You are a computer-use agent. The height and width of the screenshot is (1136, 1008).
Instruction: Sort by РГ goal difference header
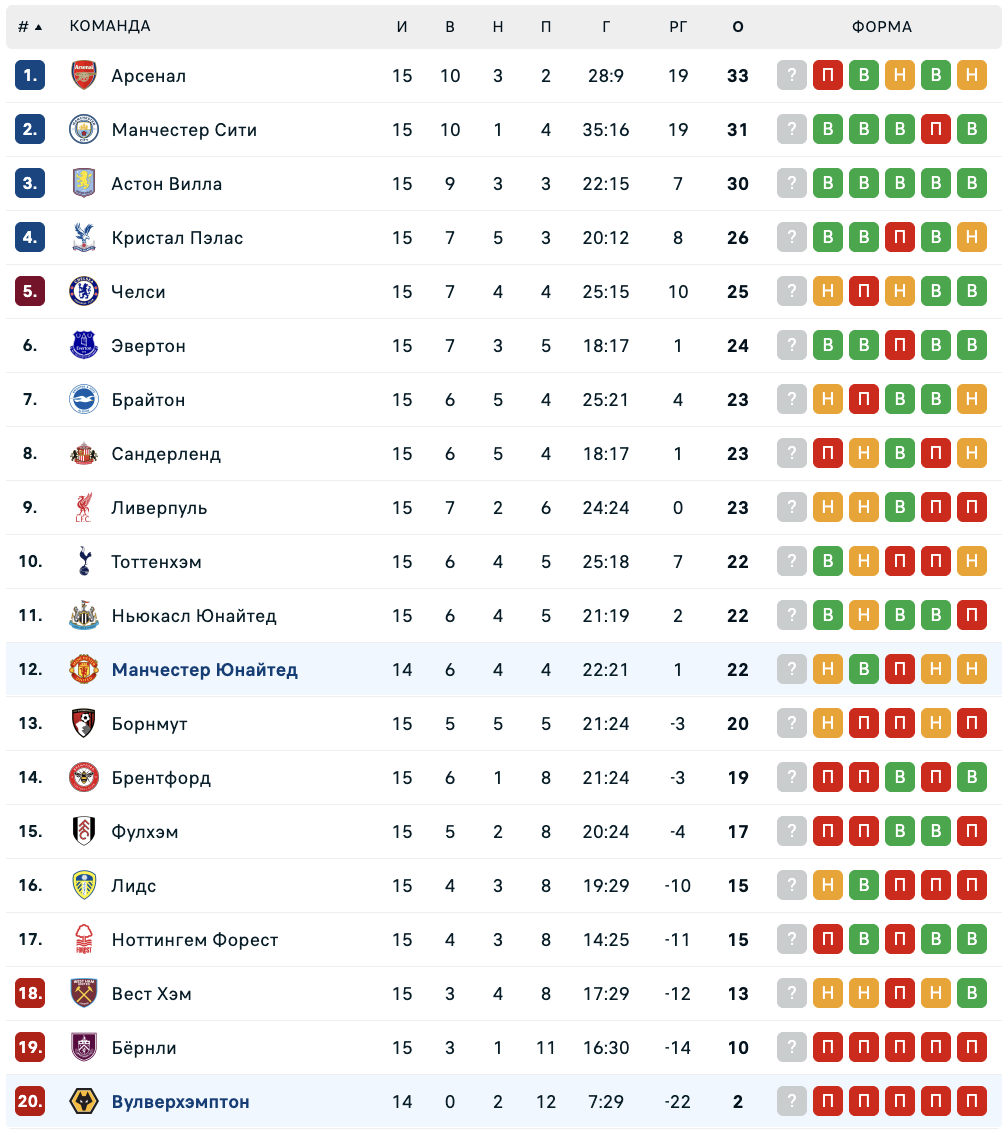[x=678, y=27]
